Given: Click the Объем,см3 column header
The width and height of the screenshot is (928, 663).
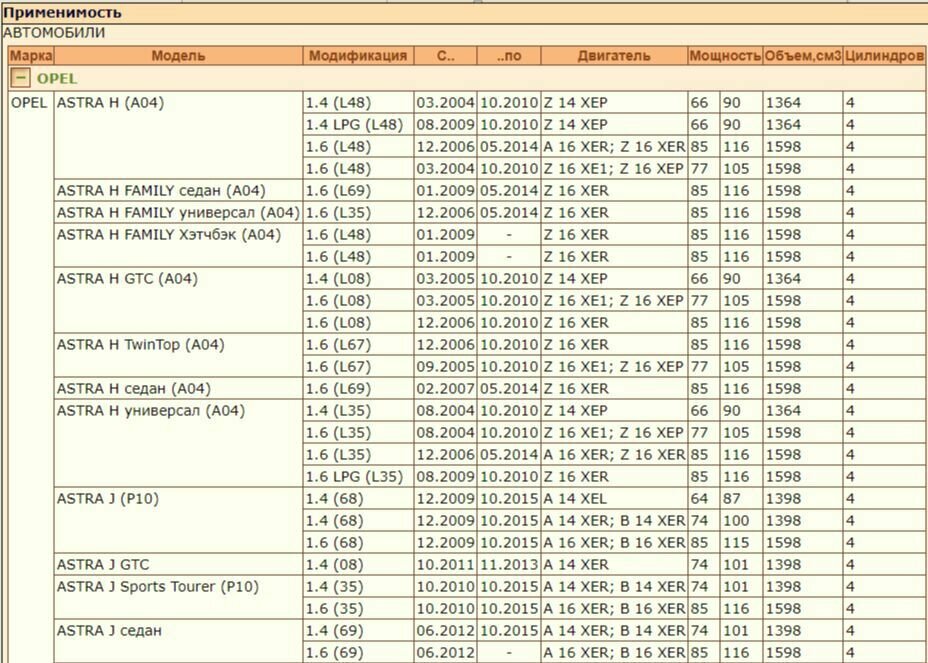Looking at the screenshot, I should 803,56.
